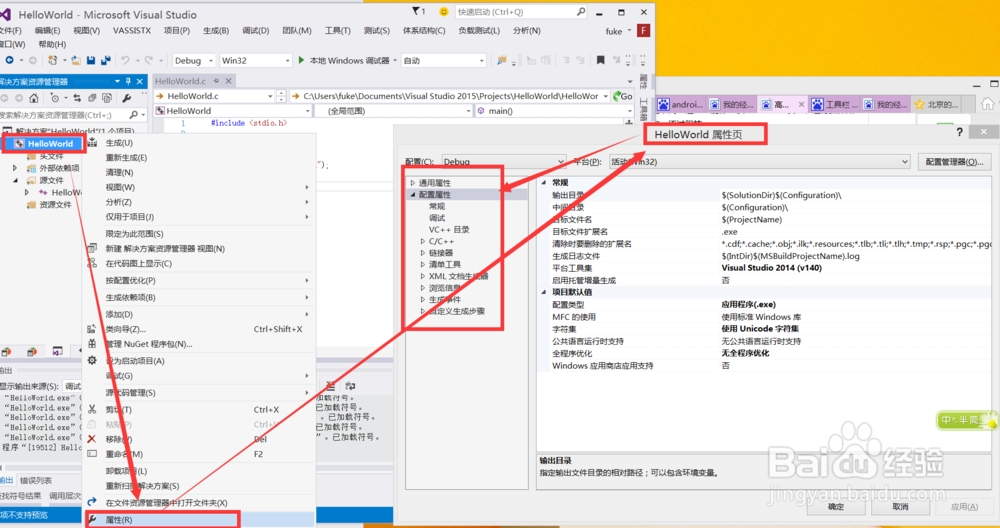The height and width of the screenshot is (528, 1000).
Task: Choose 在文件资源管理器中打开文件夹(X) context entry
Action: coord(200,503)
